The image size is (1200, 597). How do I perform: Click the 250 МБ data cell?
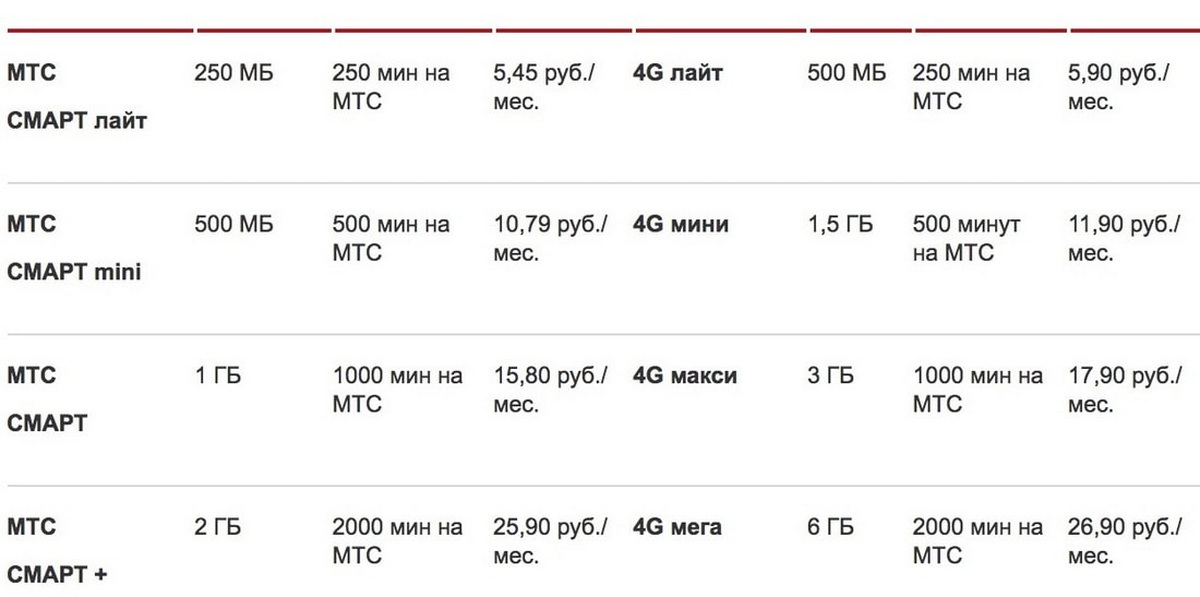(234, 73)
